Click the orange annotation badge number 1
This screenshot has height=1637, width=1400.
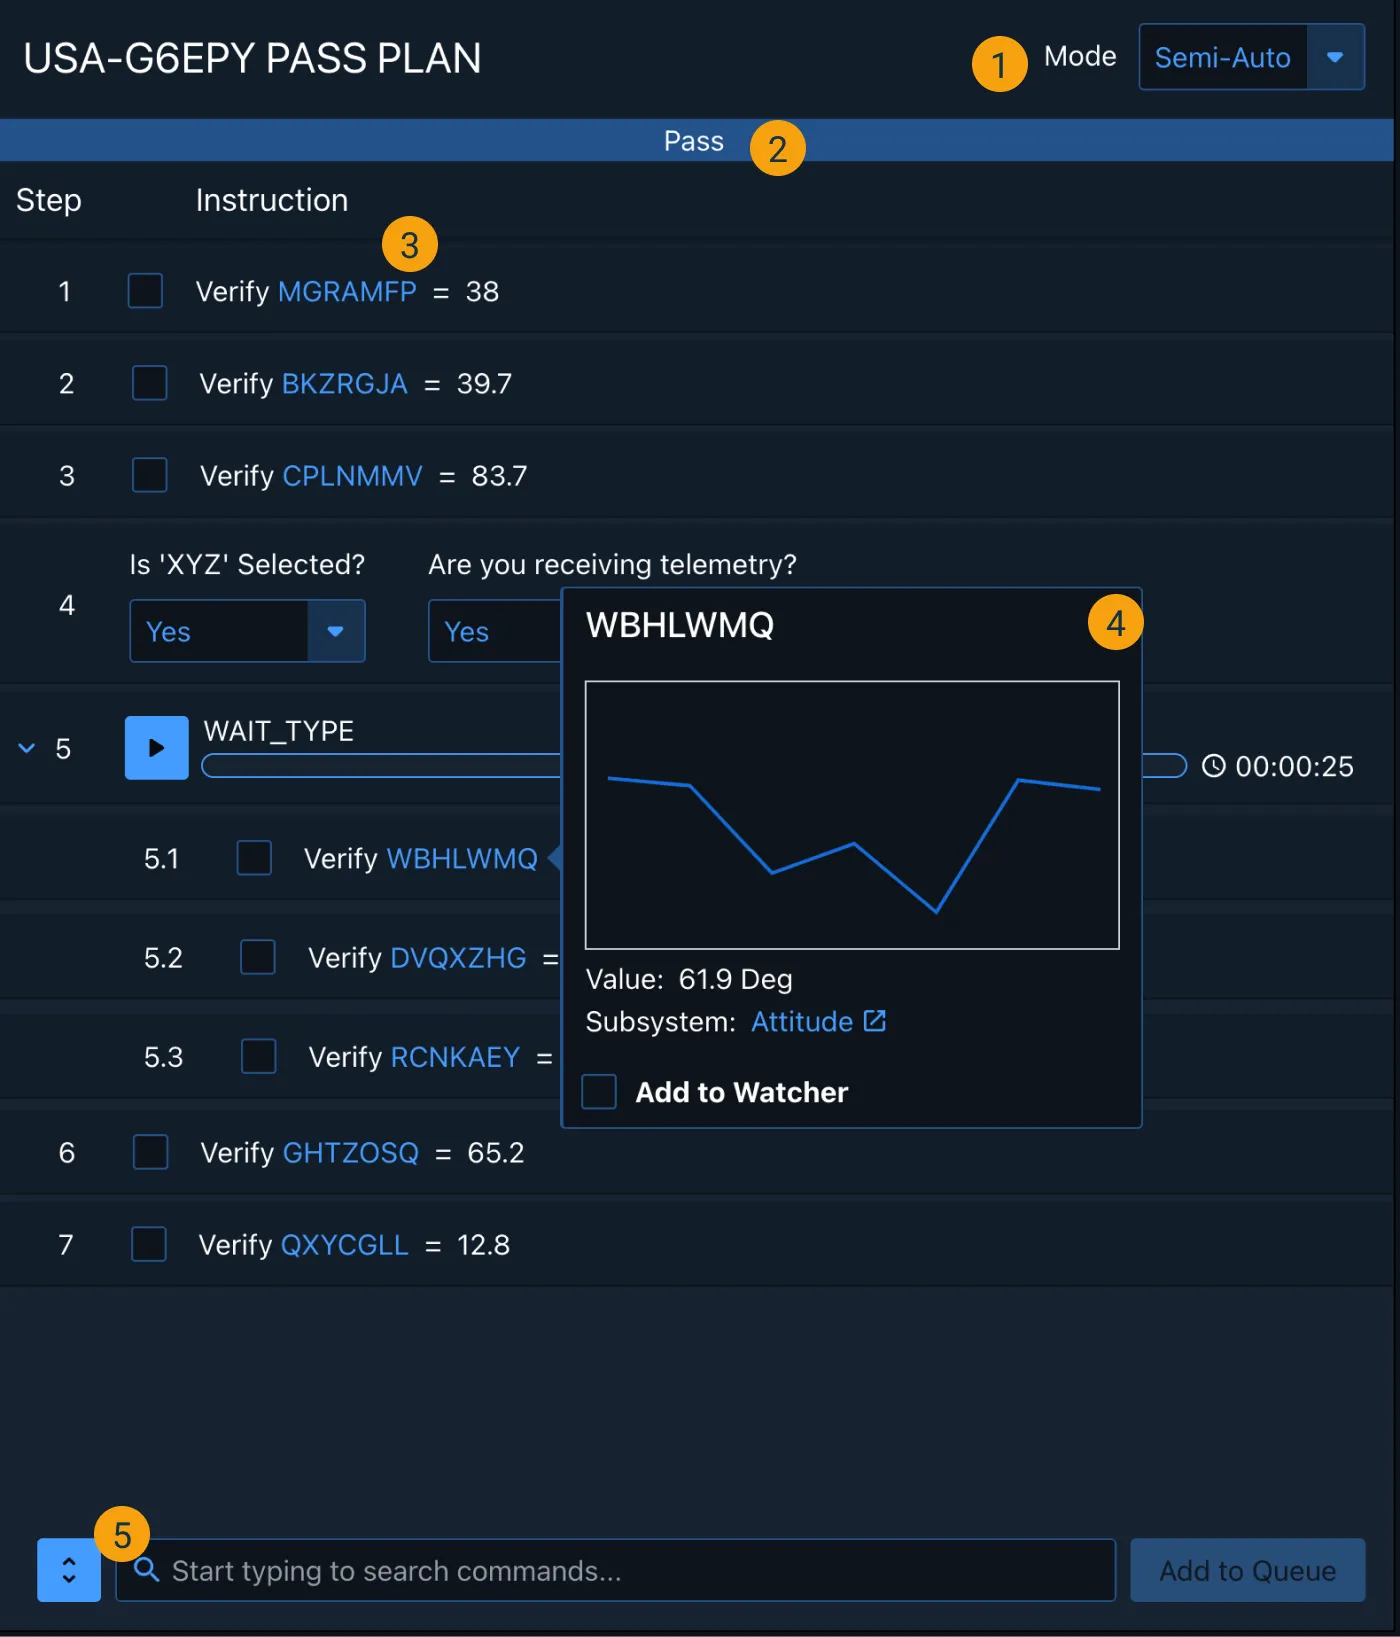coord(999,65)
